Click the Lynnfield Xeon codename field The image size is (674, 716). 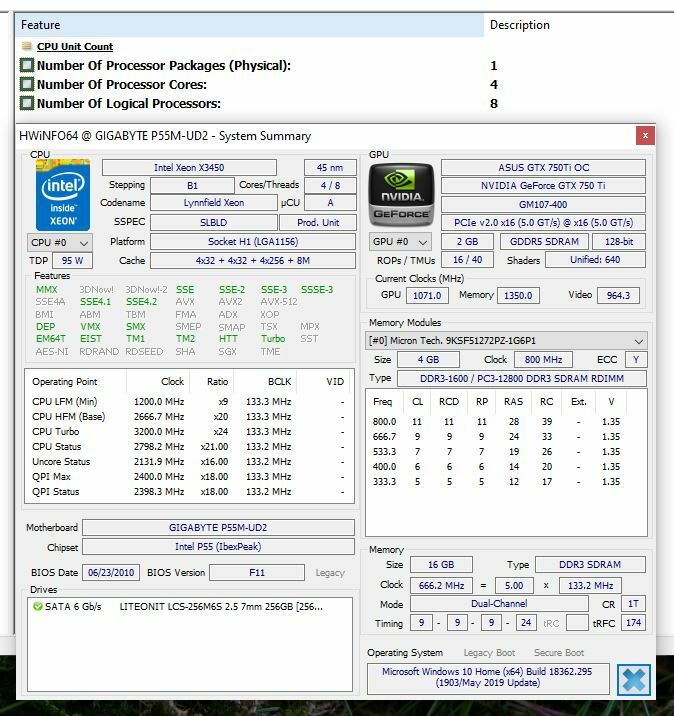pyautogui.click(x=214, y=203)
